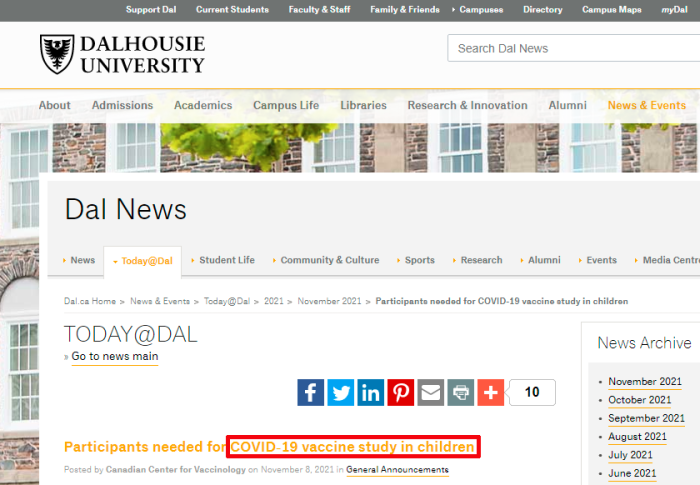Click November 2021 breadcrumb
The image size is (700, 485).
click(329, 301)
